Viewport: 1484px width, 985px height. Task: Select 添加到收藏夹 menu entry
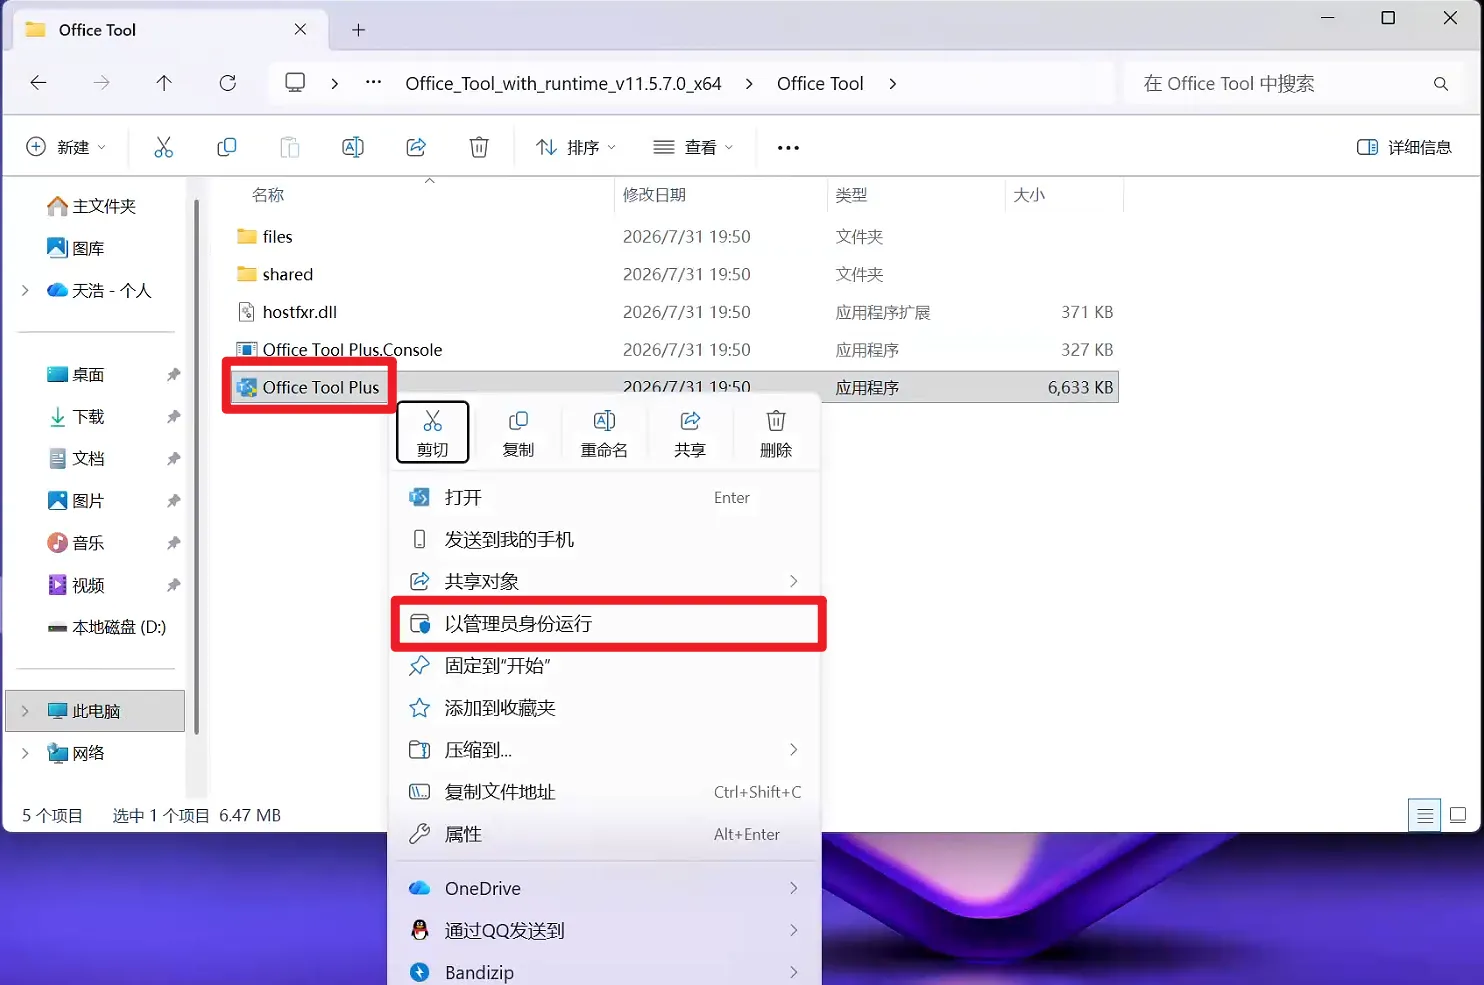606,708
